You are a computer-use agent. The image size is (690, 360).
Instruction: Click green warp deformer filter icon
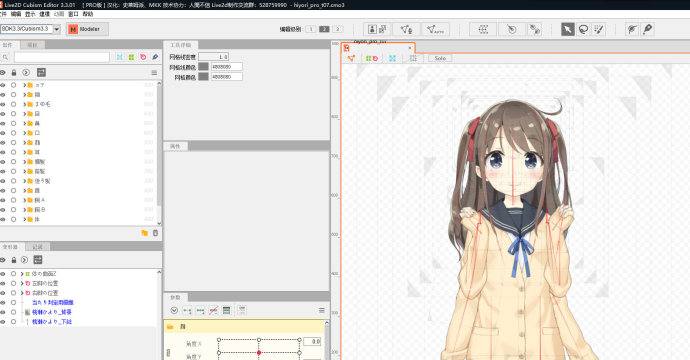tap(131, 57)
